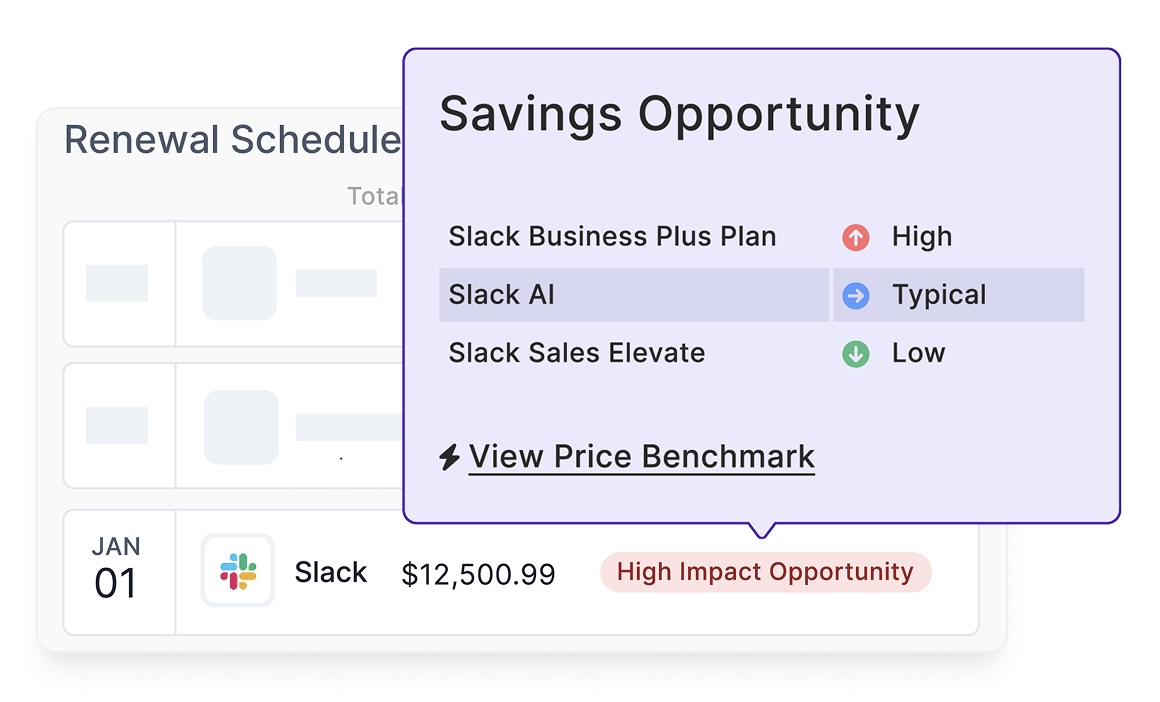Click the red up-arrow High icon

click(855, 237)
